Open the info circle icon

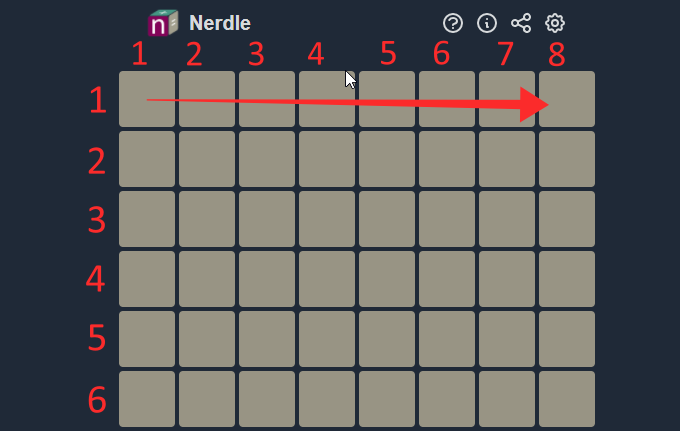point(487,23)
